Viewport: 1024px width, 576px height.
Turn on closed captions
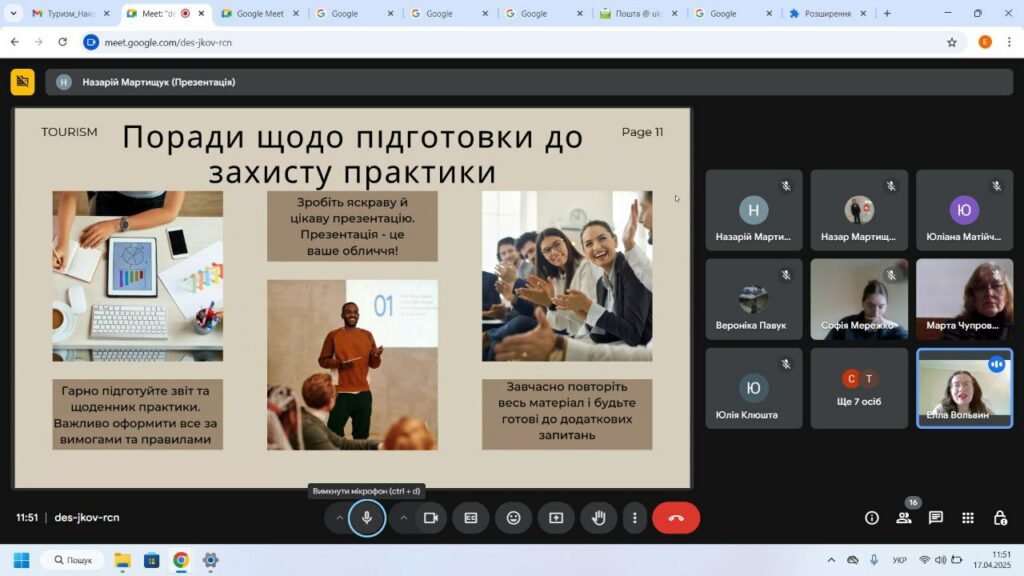tap(471, 518)
